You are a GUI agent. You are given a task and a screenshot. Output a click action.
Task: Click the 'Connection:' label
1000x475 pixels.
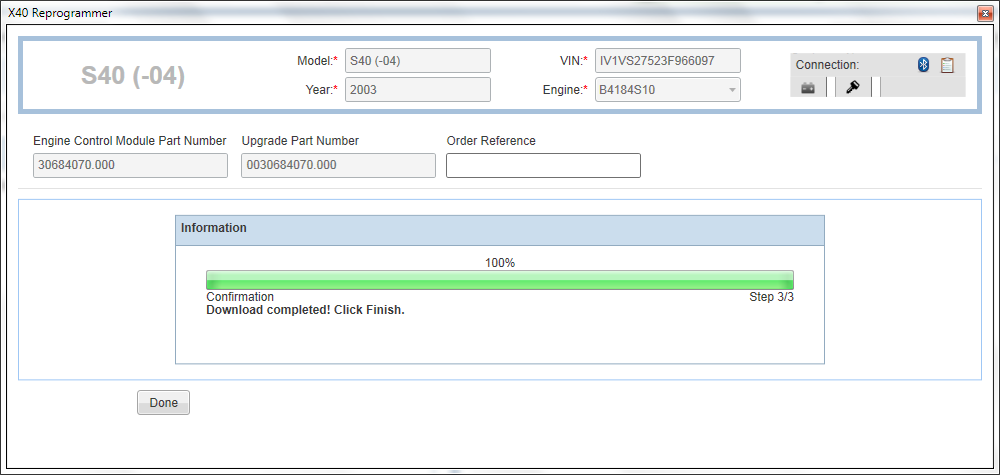pyautogui.click(x=827, y=65)
